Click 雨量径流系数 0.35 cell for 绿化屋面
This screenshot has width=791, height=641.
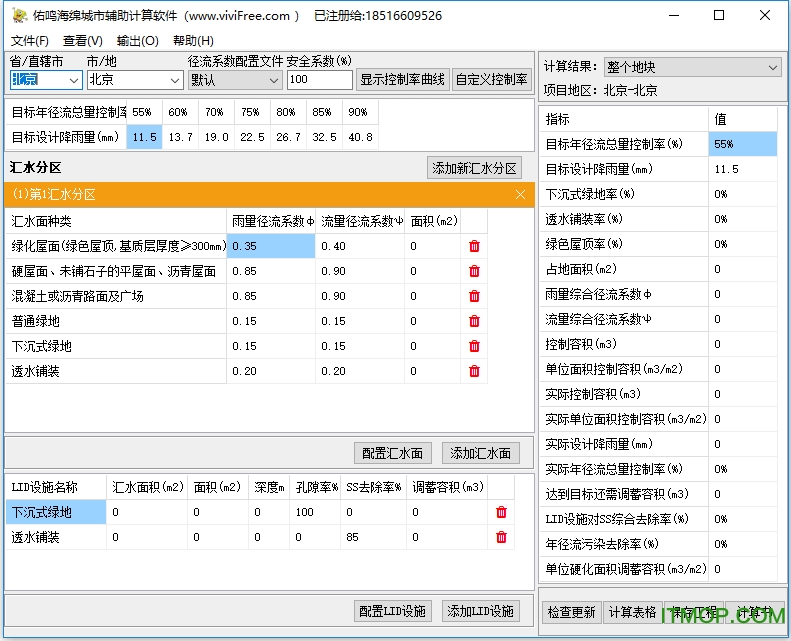[271, 246]
